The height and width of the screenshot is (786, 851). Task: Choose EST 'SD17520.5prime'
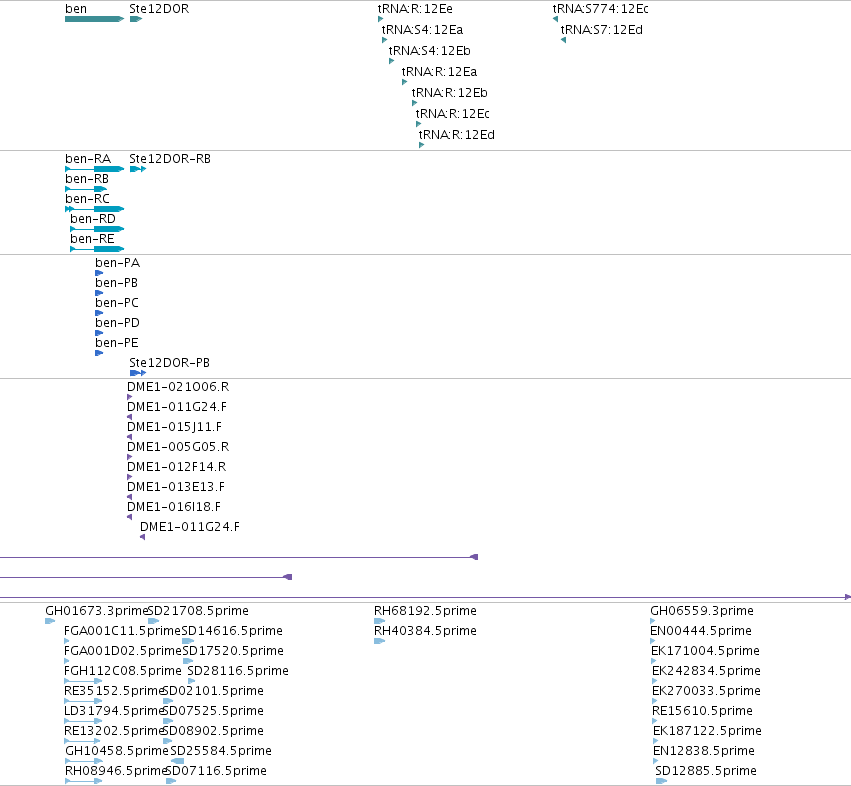[233, 651]
